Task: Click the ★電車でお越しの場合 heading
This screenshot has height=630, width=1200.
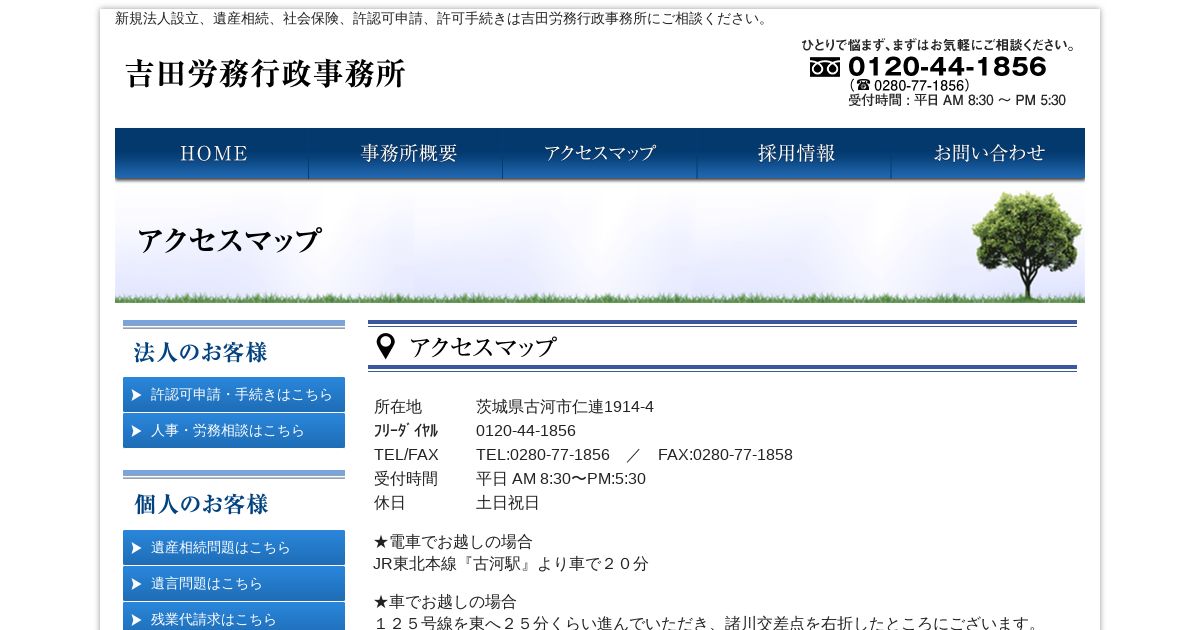Action: click(x=453, y=542)
